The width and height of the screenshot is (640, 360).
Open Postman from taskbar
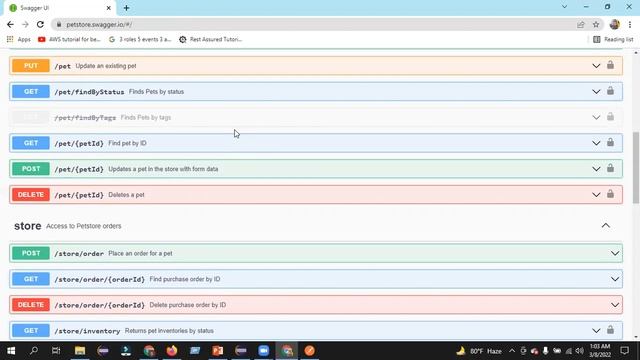(309, 351)
